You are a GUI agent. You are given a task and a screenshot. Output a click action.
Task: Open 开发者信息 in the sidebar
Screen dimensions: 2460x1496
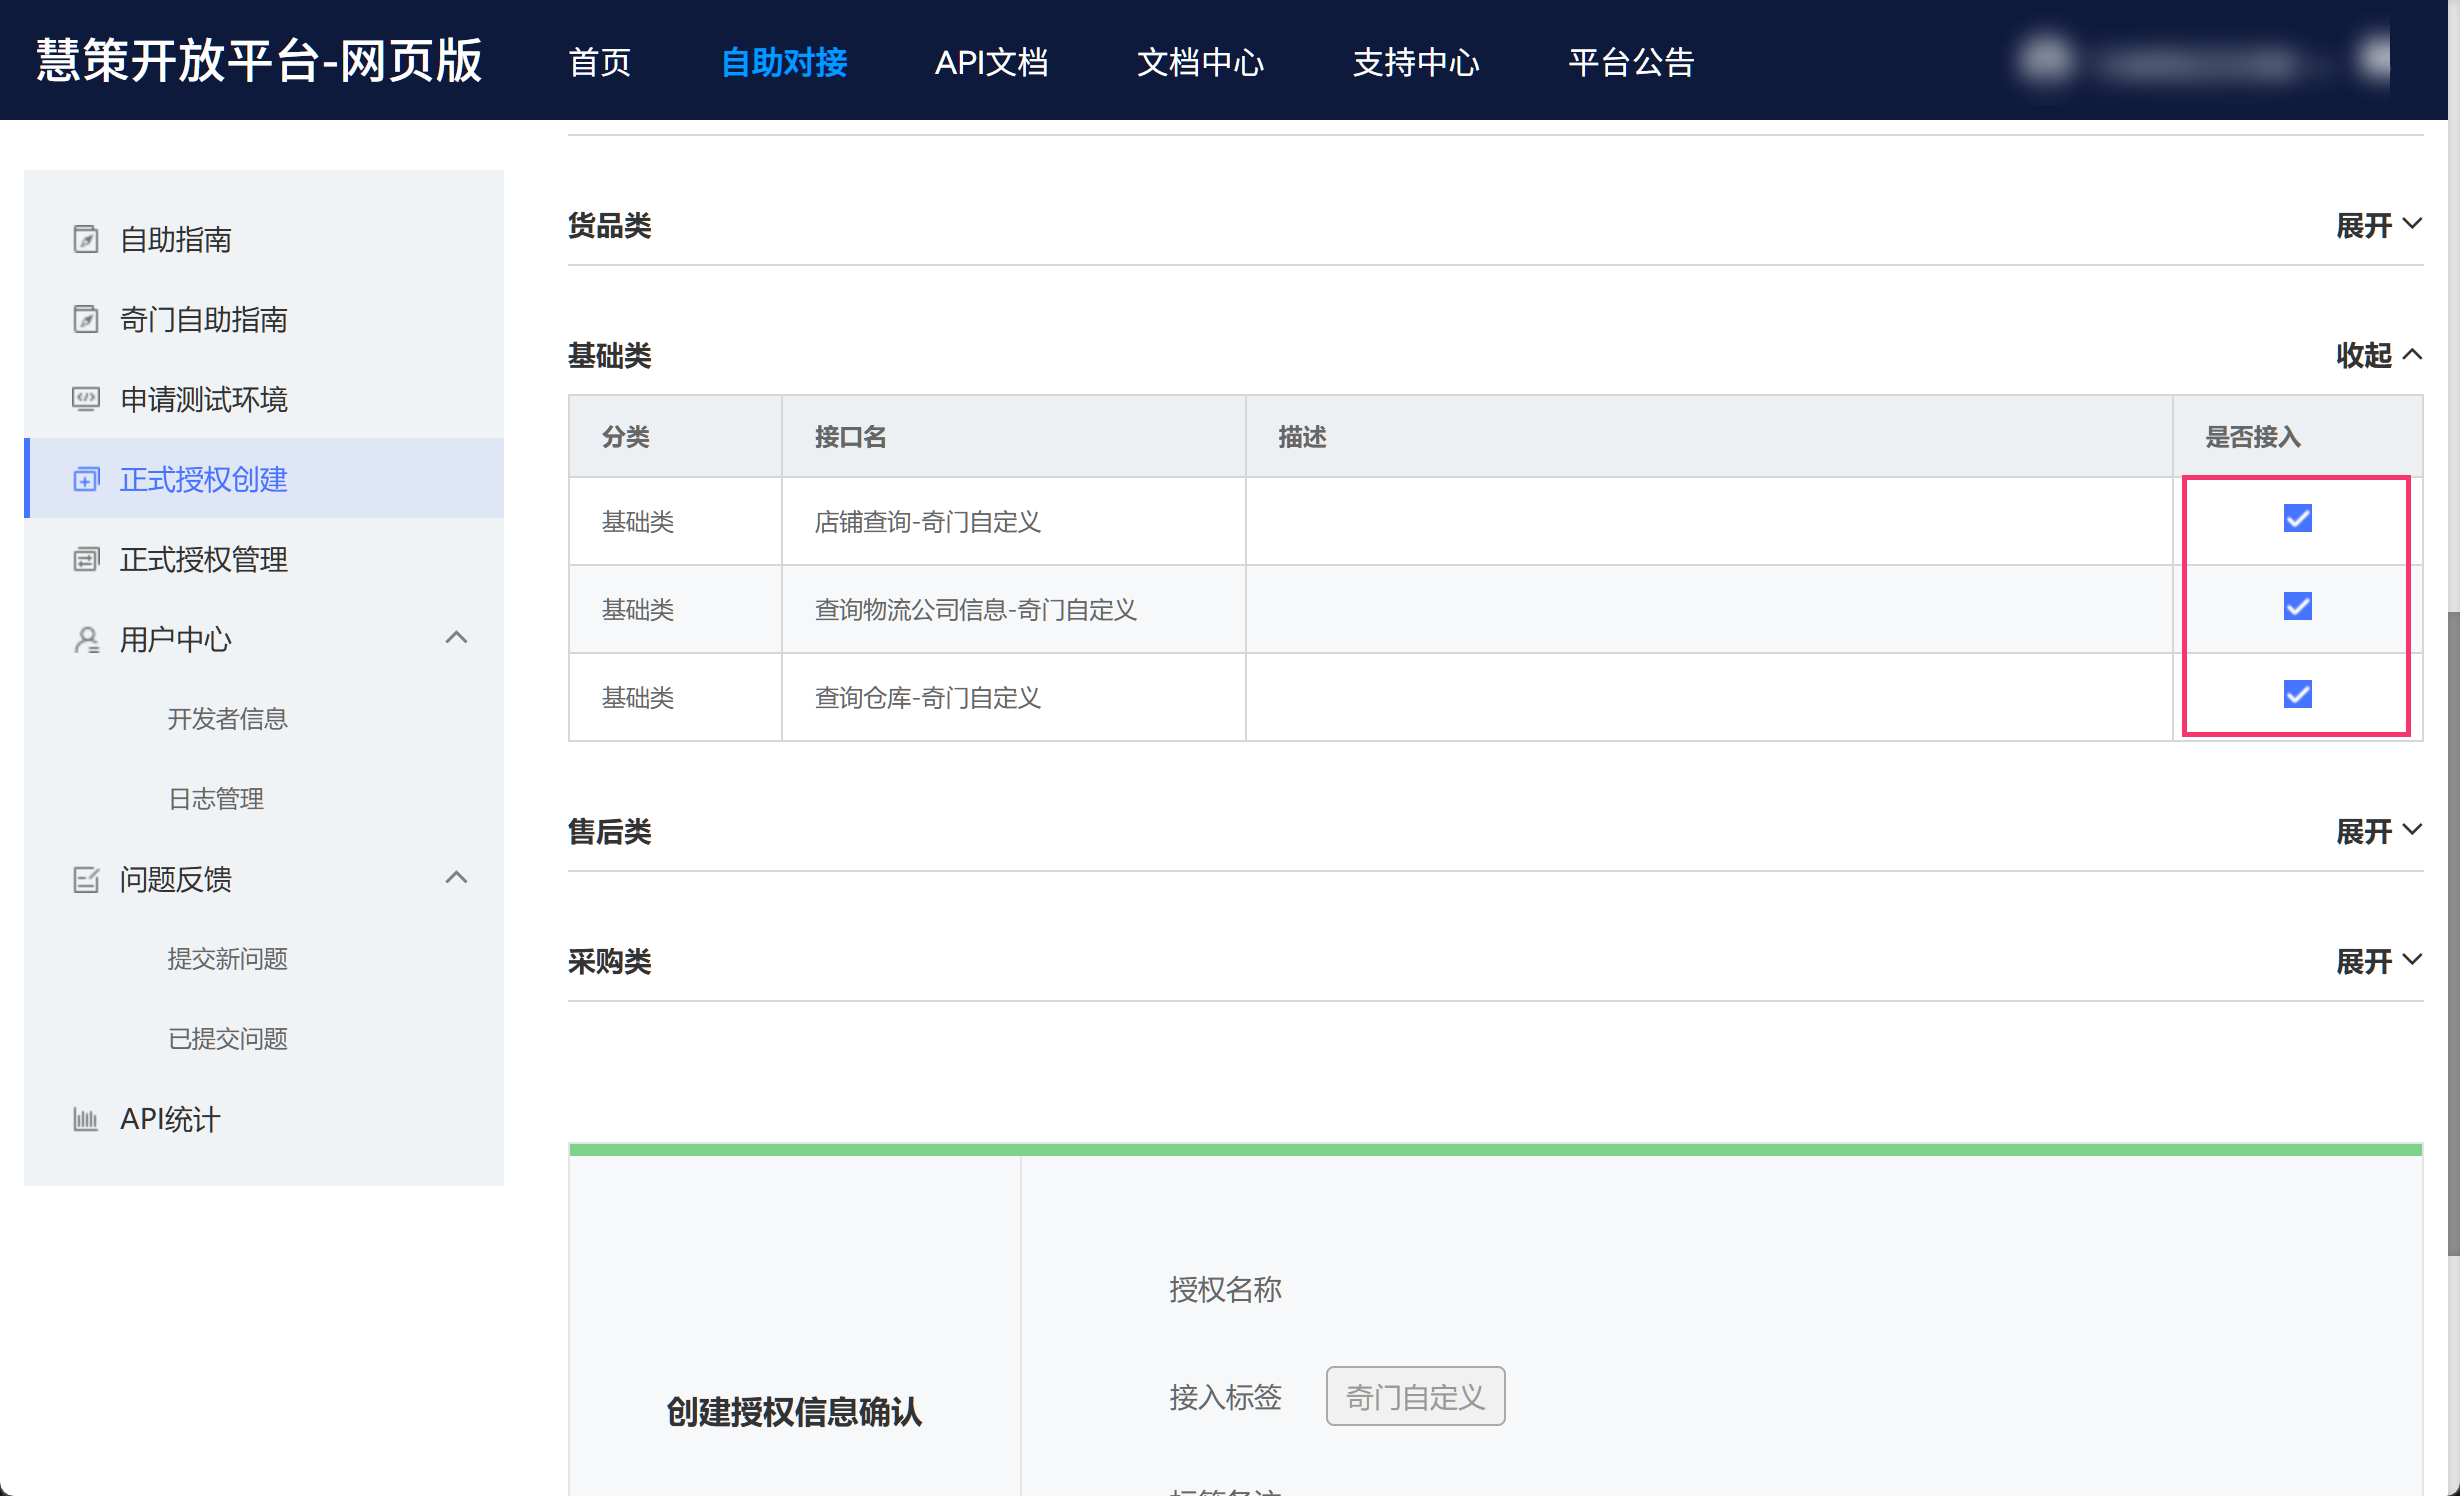pos(227,719)
